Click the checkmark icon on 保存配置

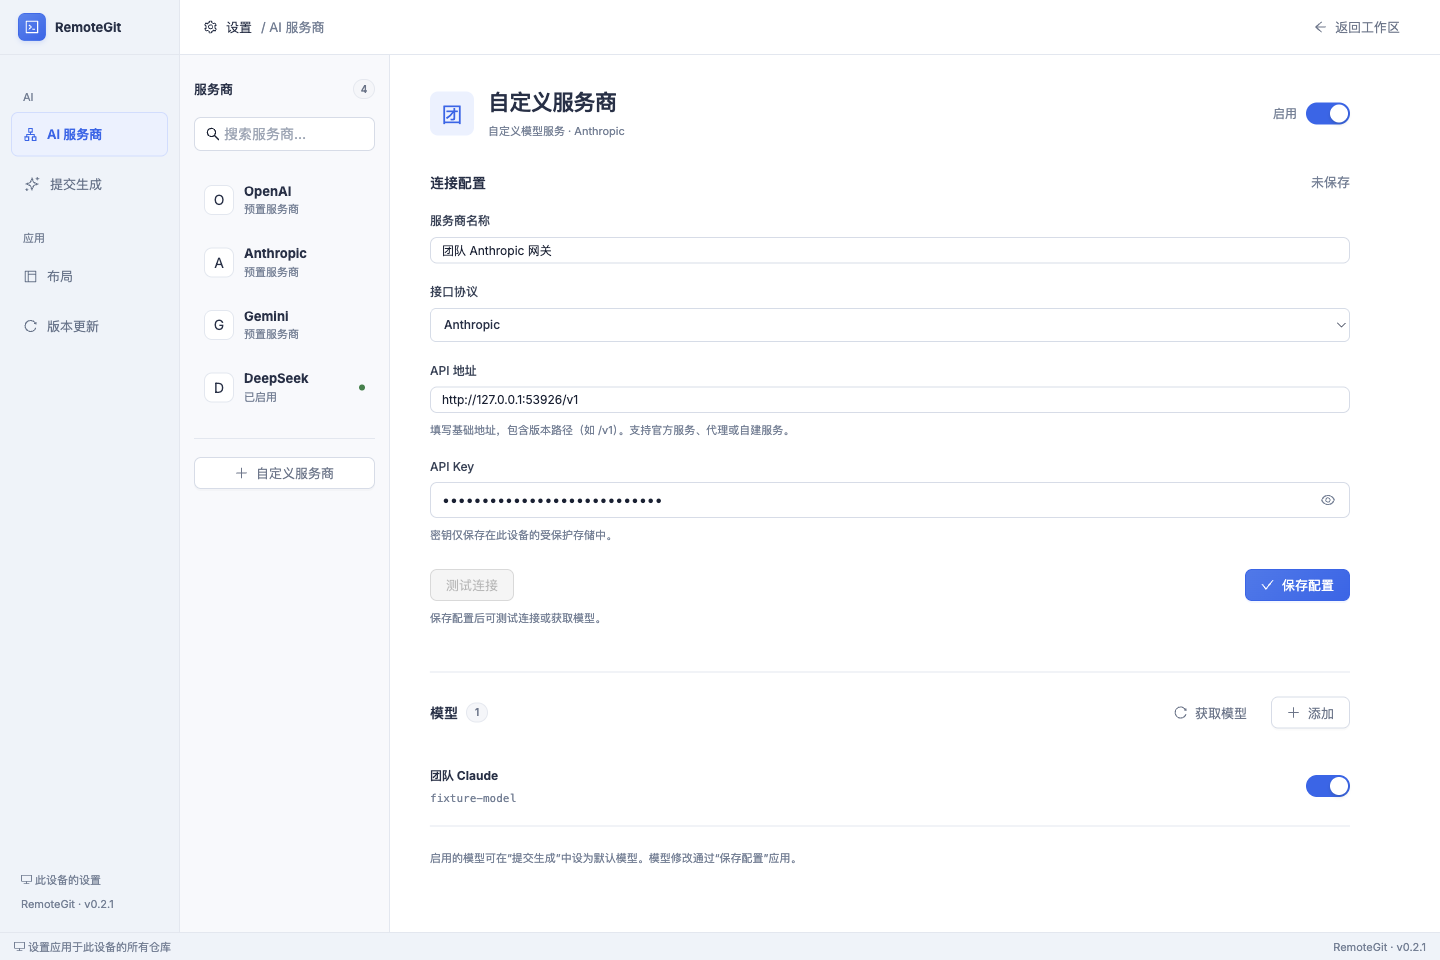pos(1268,585)
